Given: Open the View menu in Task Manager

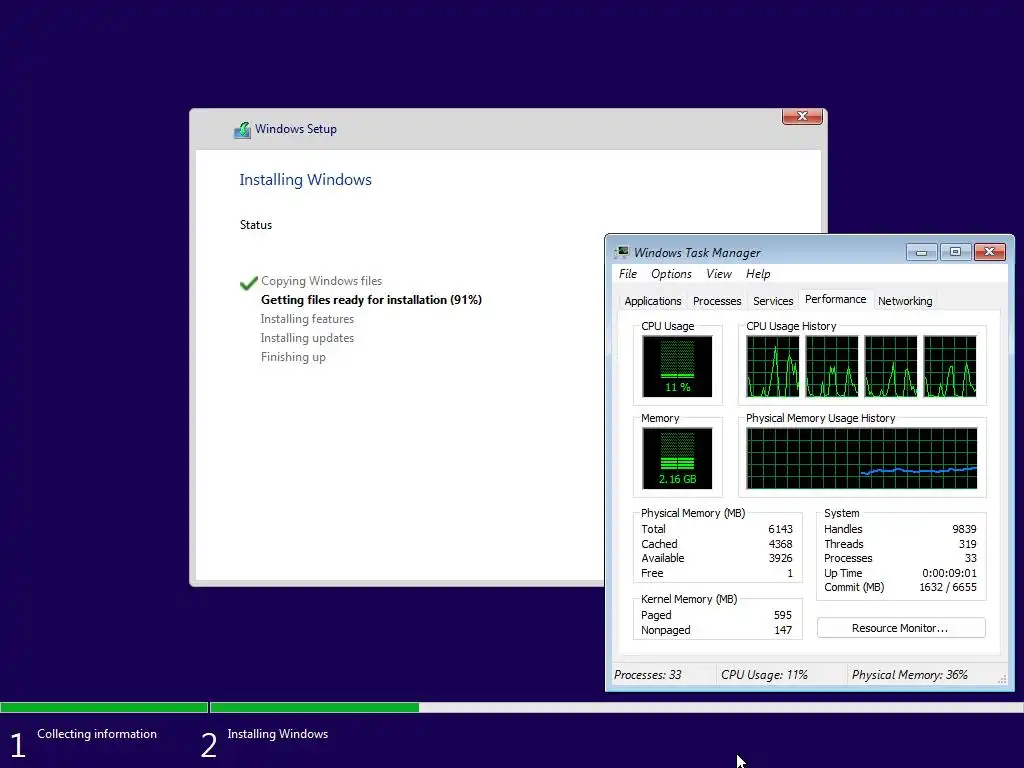Looking at the screenshot, I should [x=718, y=274].
